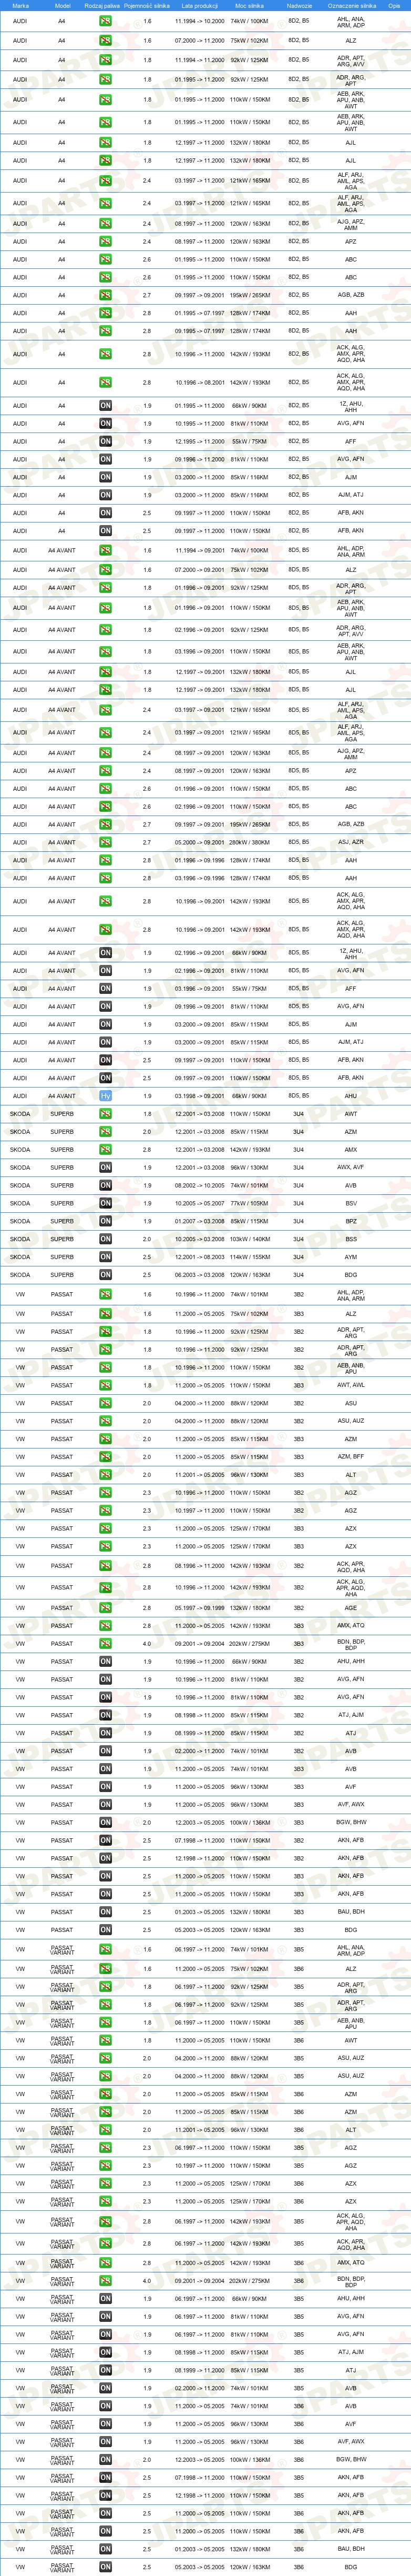Click petrol icon in A4 8D2 AJG, APZ, AMM row

[105, 224]
